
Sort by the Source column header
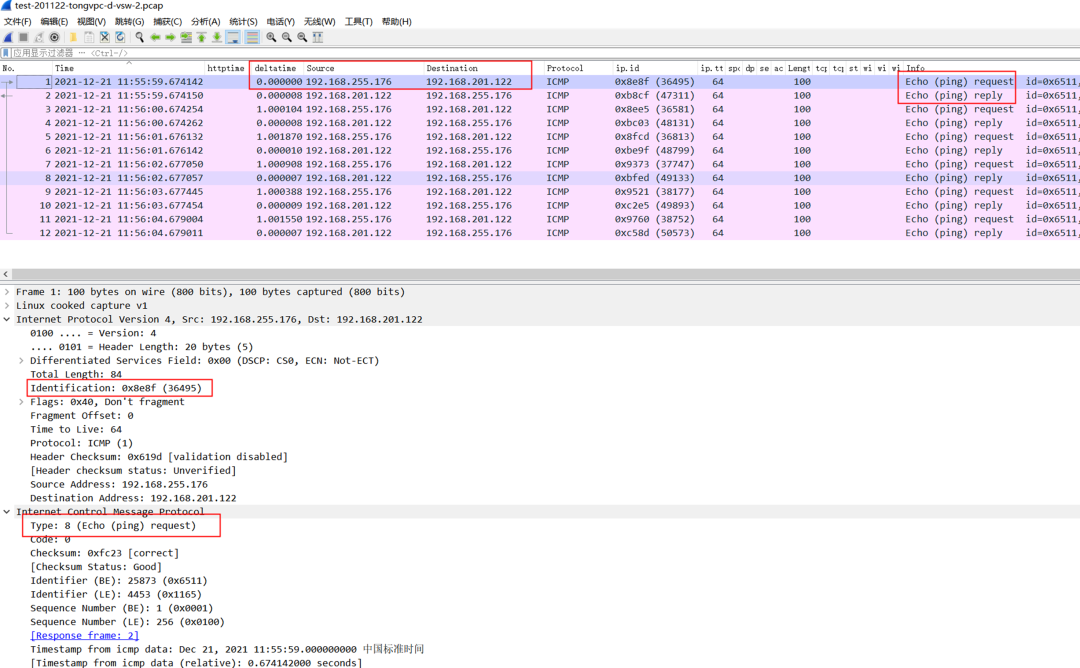[x=364, y=68]
